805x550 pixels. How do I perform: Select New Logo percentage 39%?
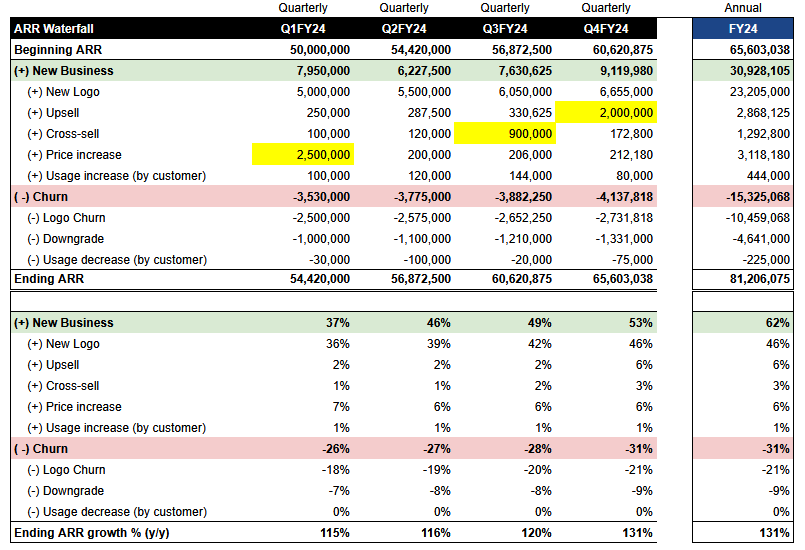[x=438, y=344]
